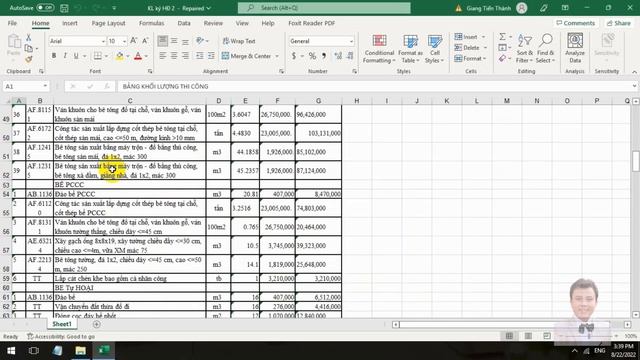Apply the red Font Color

tap(138, 56)
